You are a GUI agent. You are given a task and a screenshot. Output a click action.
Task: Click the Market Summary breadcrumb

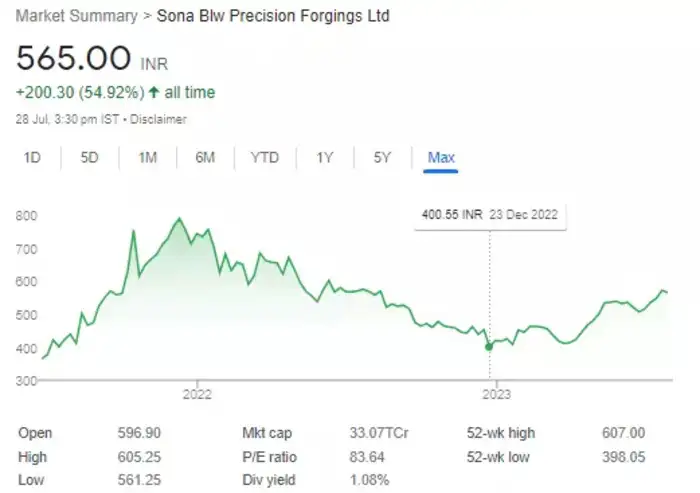pyautogui.click(x=73, y=17)
